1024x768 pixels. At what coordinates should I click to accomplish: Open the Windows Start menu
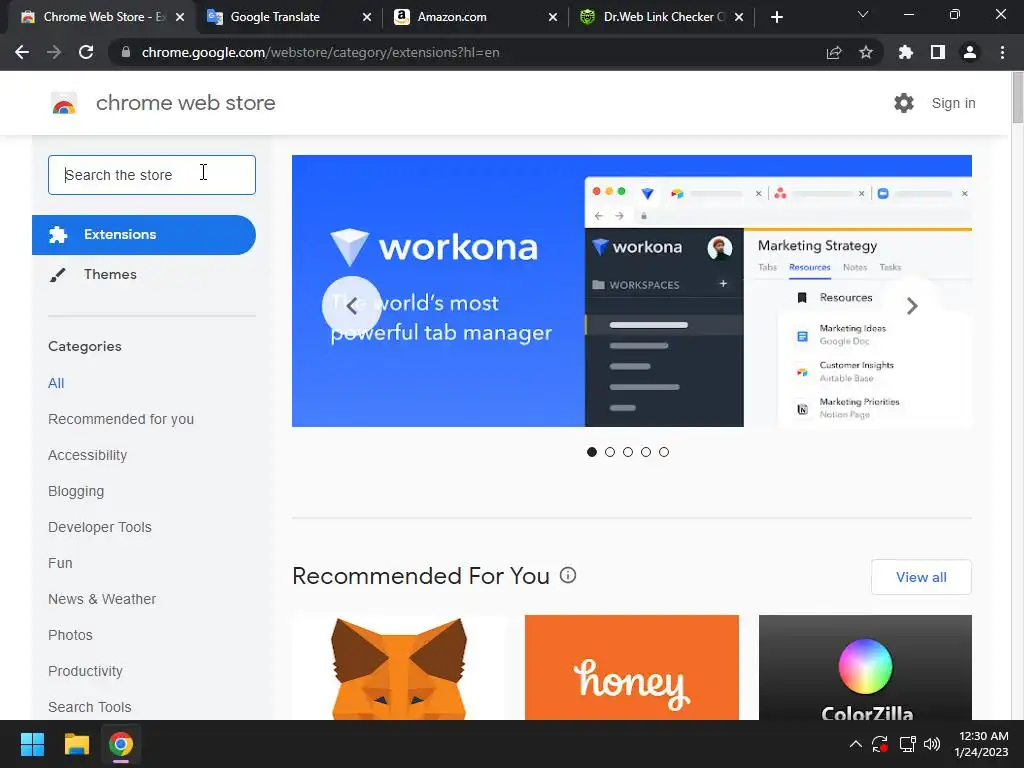click(32, 744)
